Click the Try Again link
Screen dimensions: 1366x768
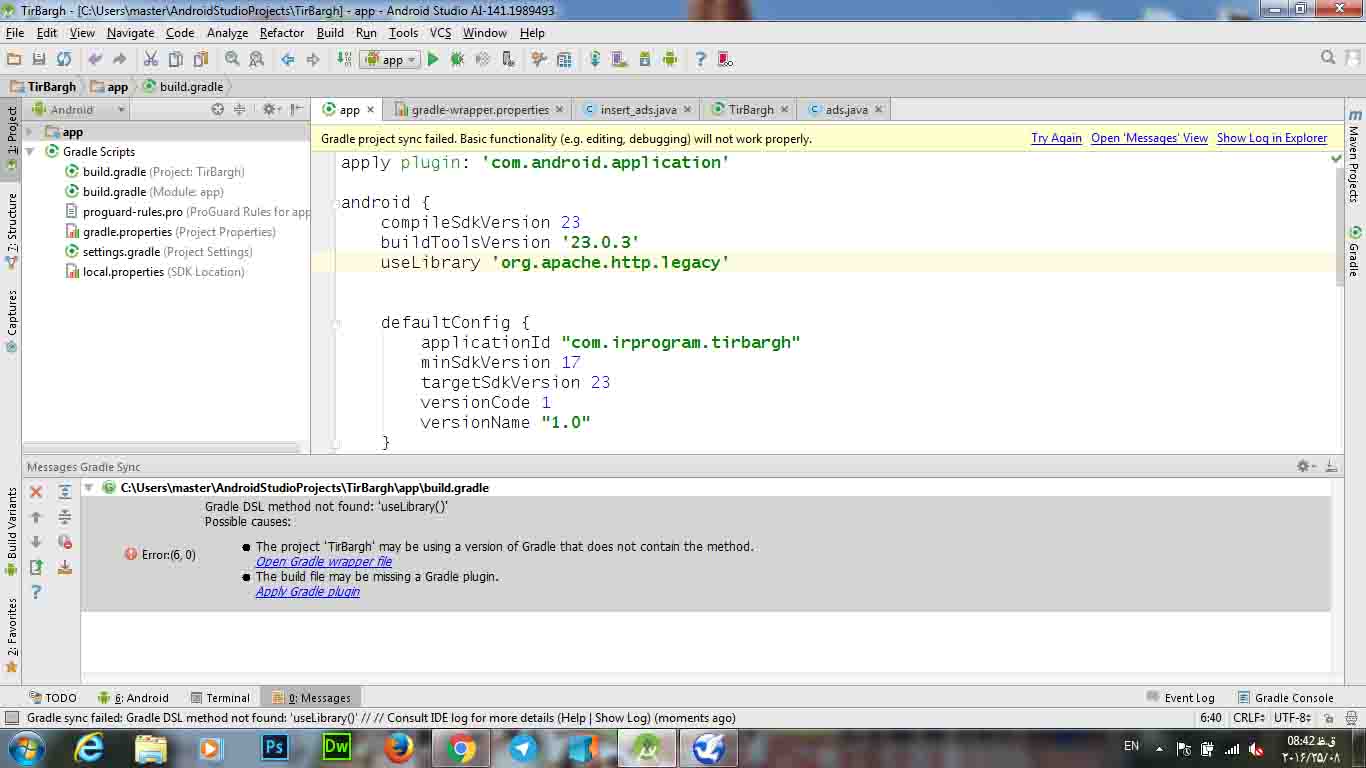click(1056, 138)
